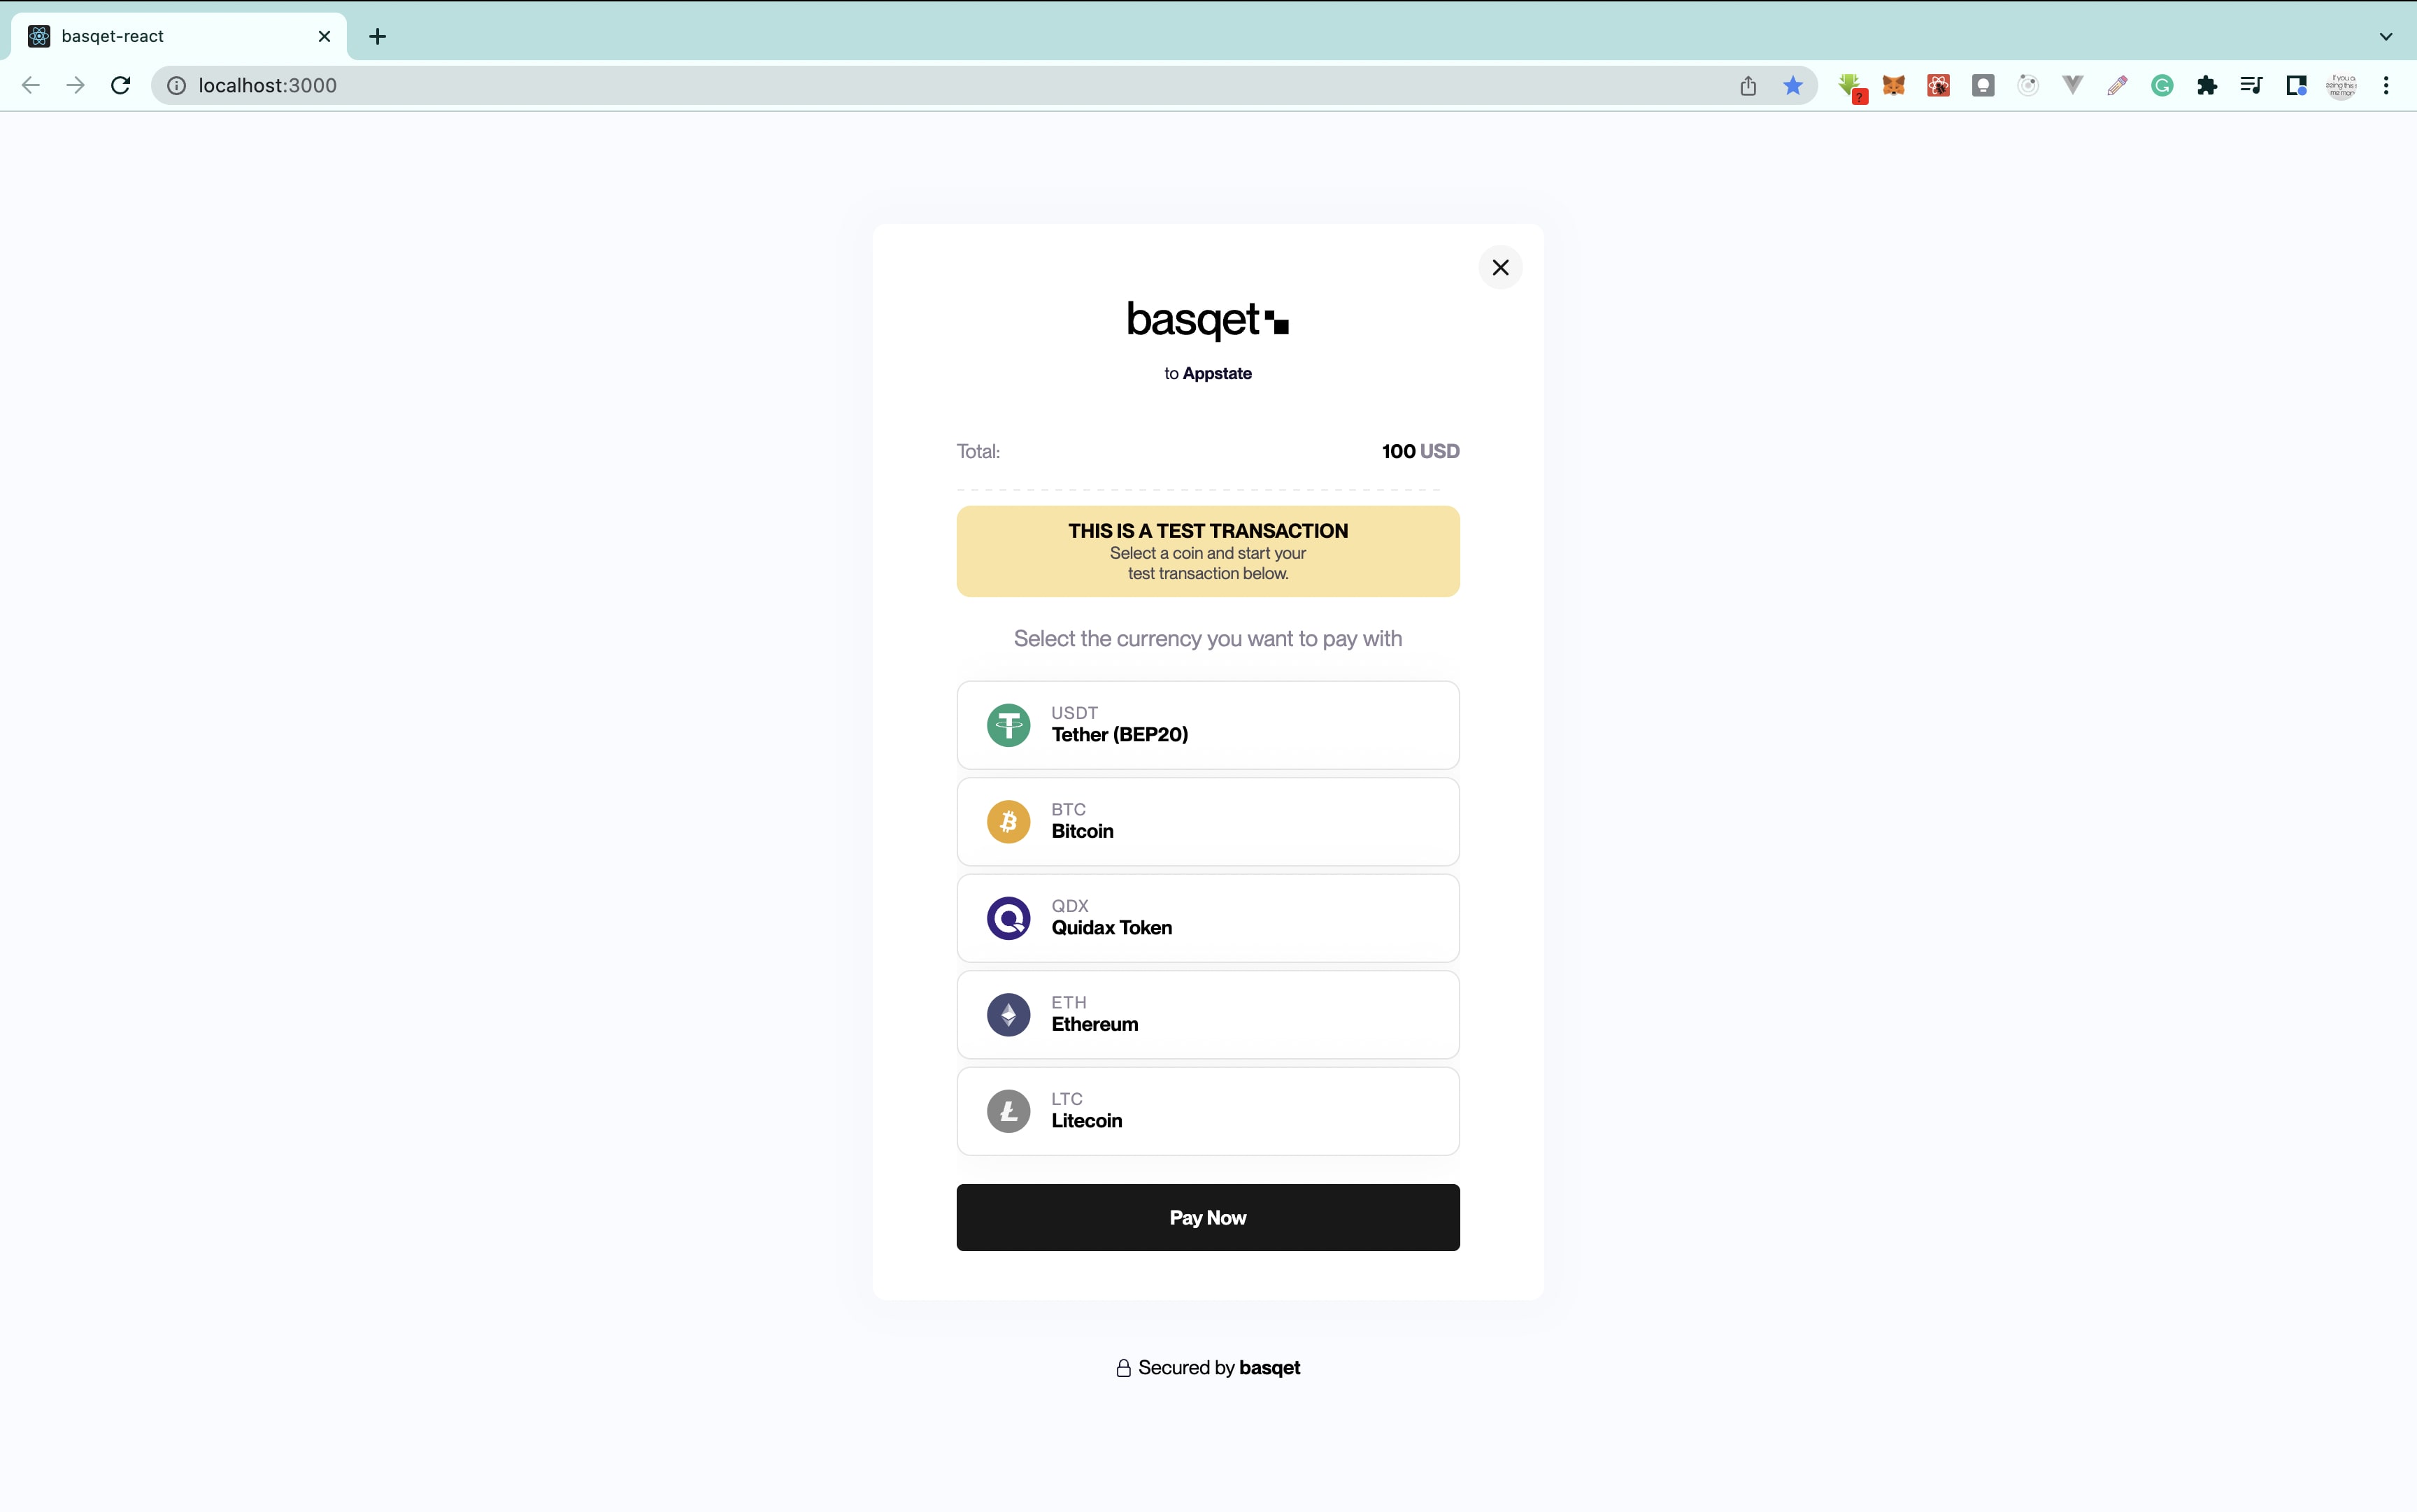This screenshot has height=1512, width=2417.
Task: Select USDT Tether (BEP20) currency option
Action: tap(1207, 725)
